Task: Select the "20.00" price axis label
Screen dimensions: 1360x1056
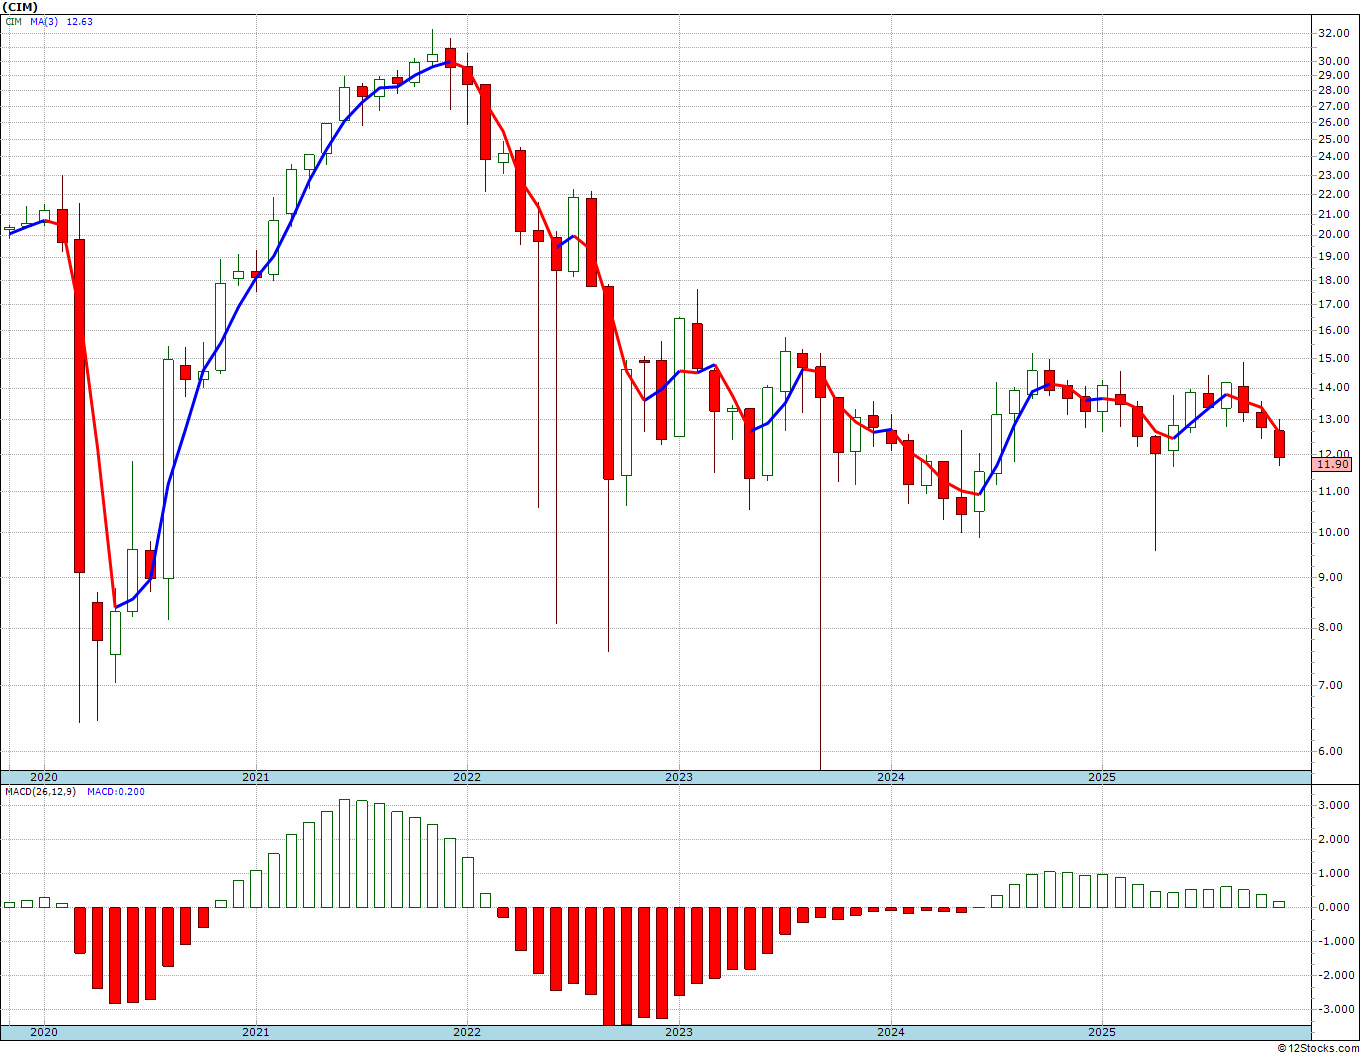Action: (1333, 235)
